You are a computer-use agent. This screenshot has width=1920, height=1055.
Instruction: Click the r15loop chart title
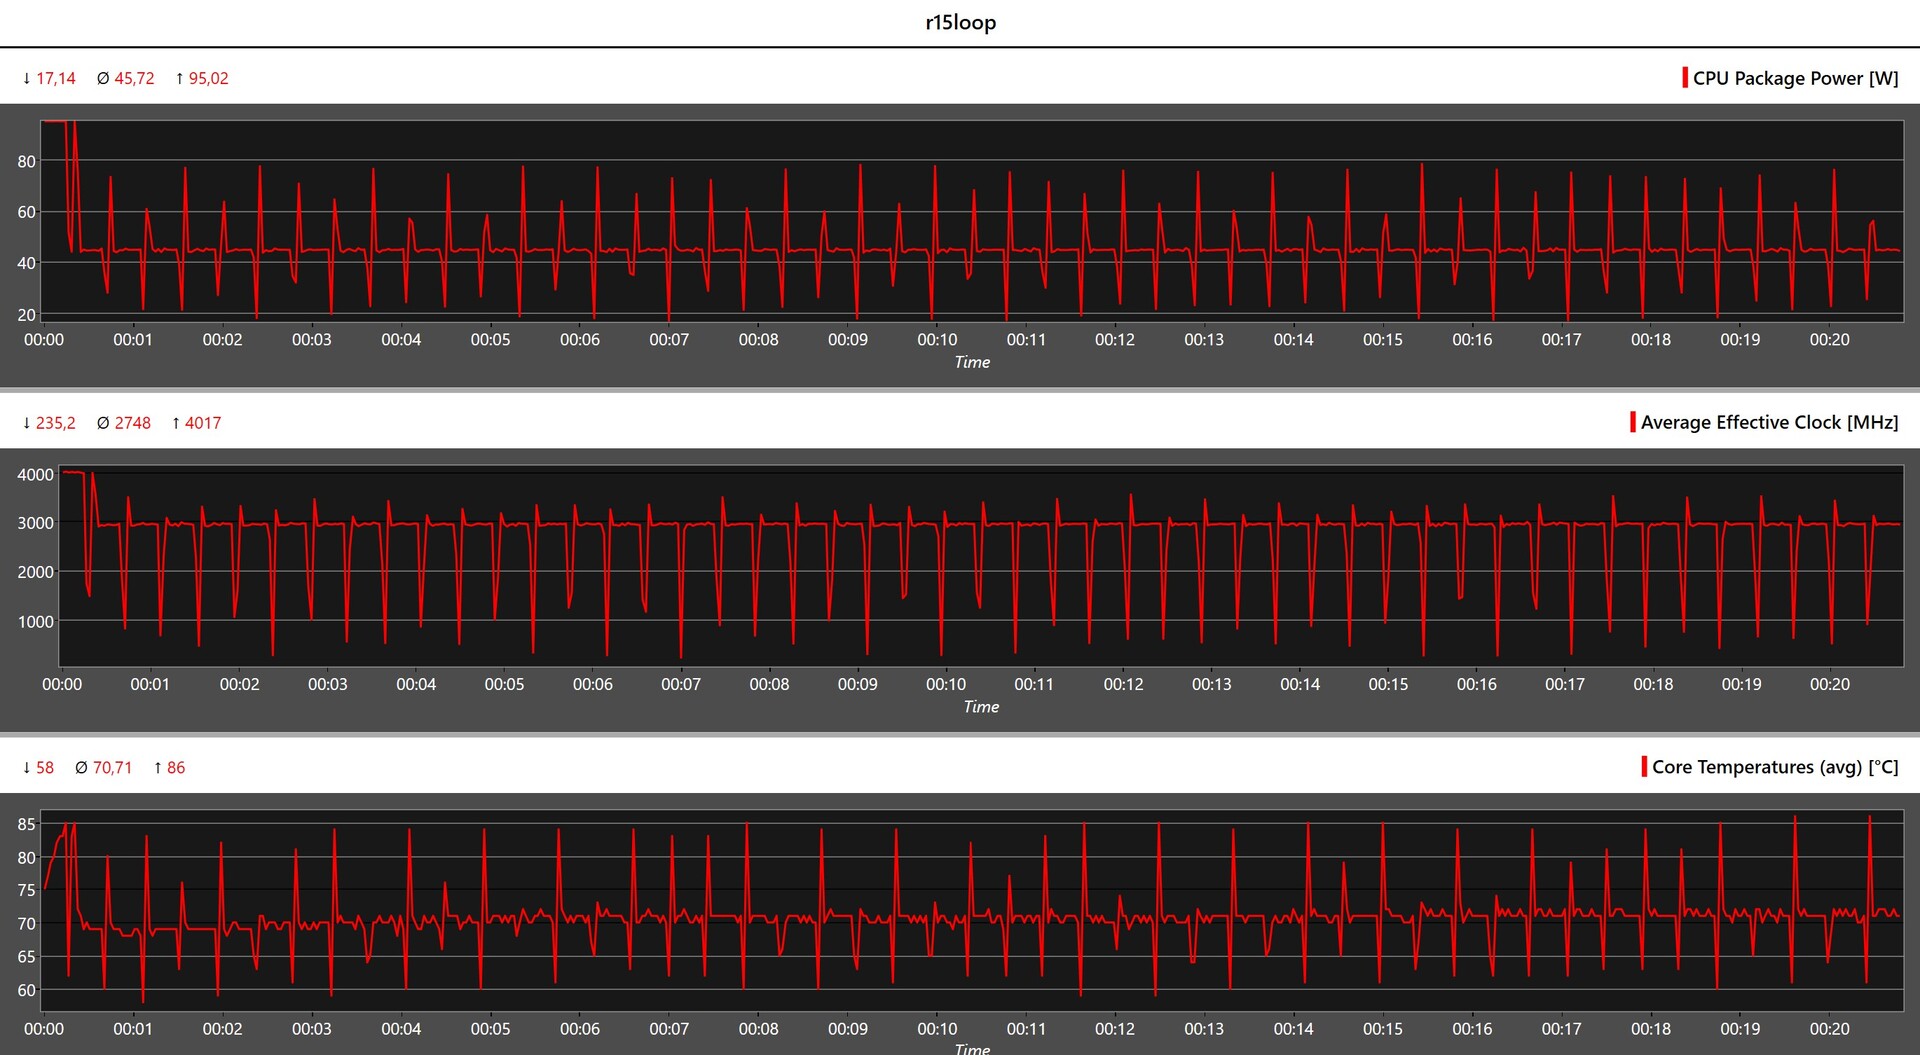960,22
